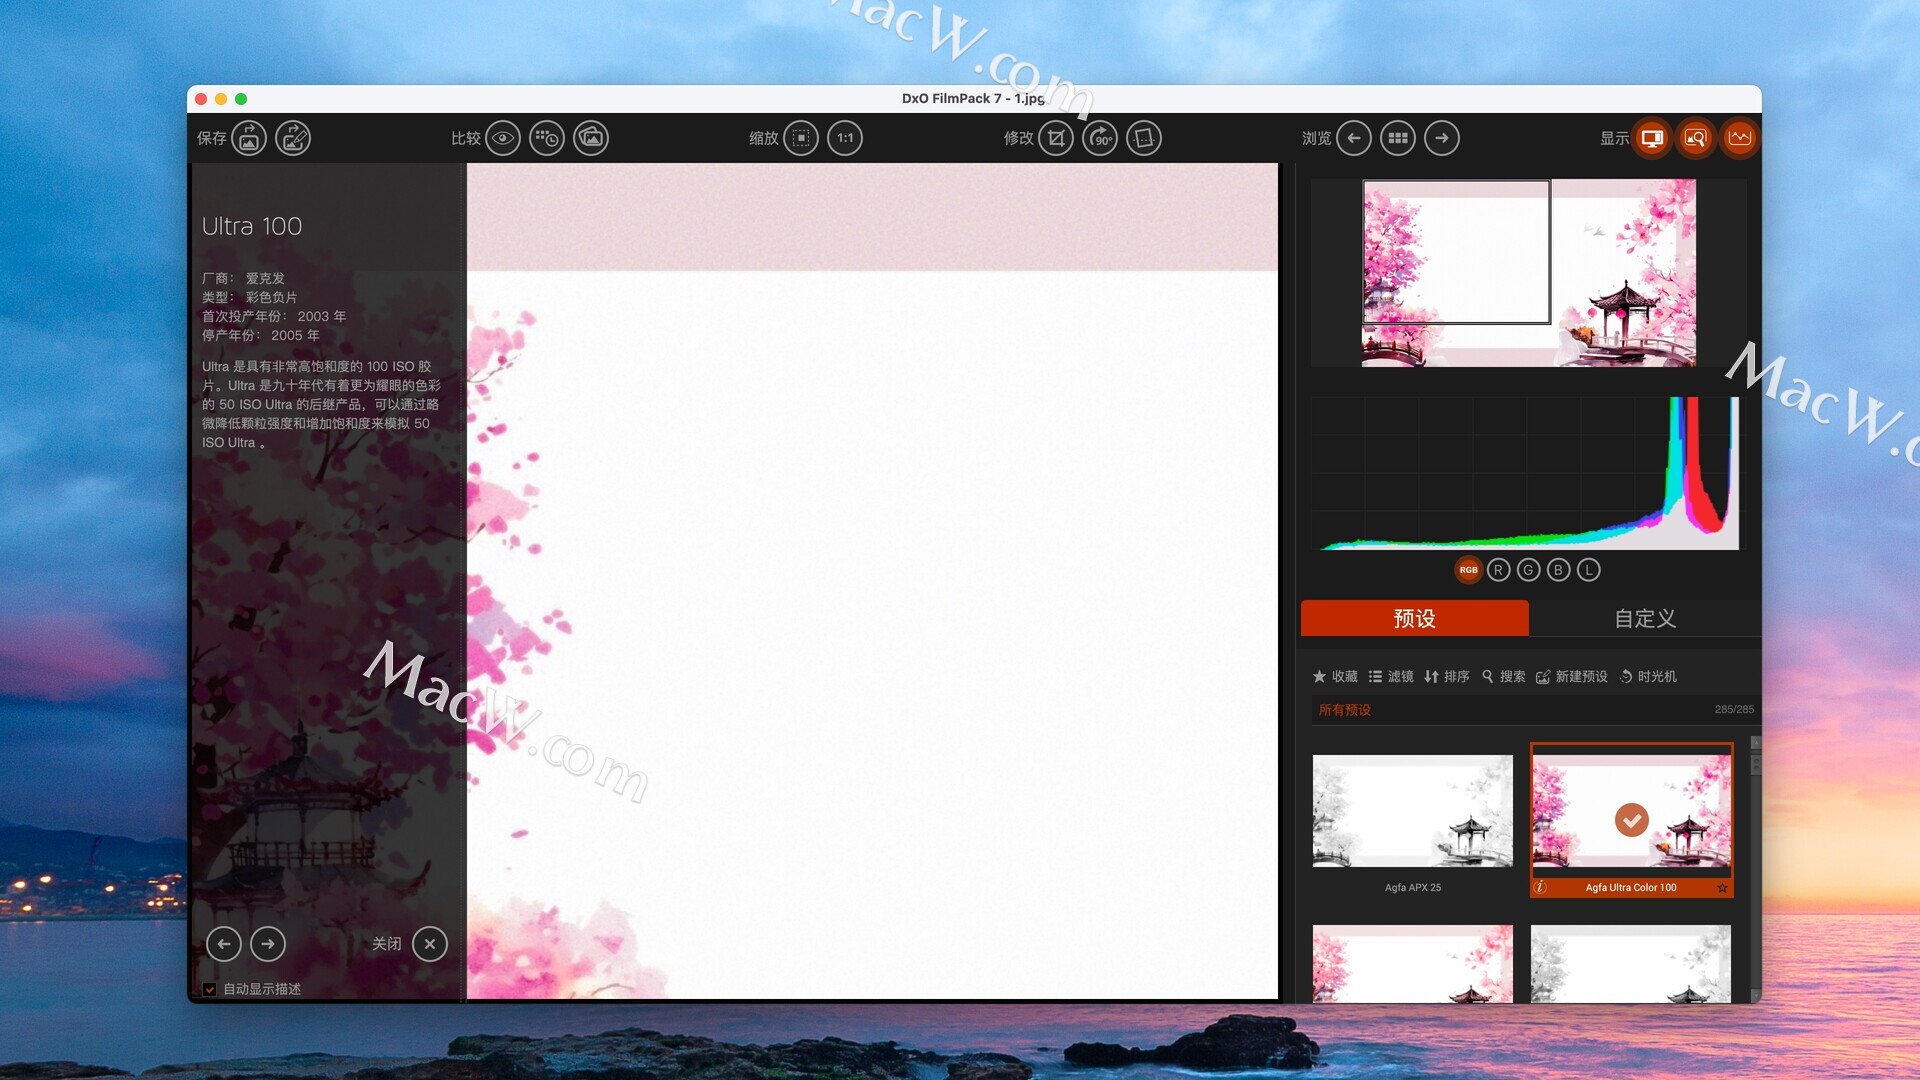Select the RGB histogram channel
Viewport: 1920px width, 1080px height.
click(x=1468, y=570)
